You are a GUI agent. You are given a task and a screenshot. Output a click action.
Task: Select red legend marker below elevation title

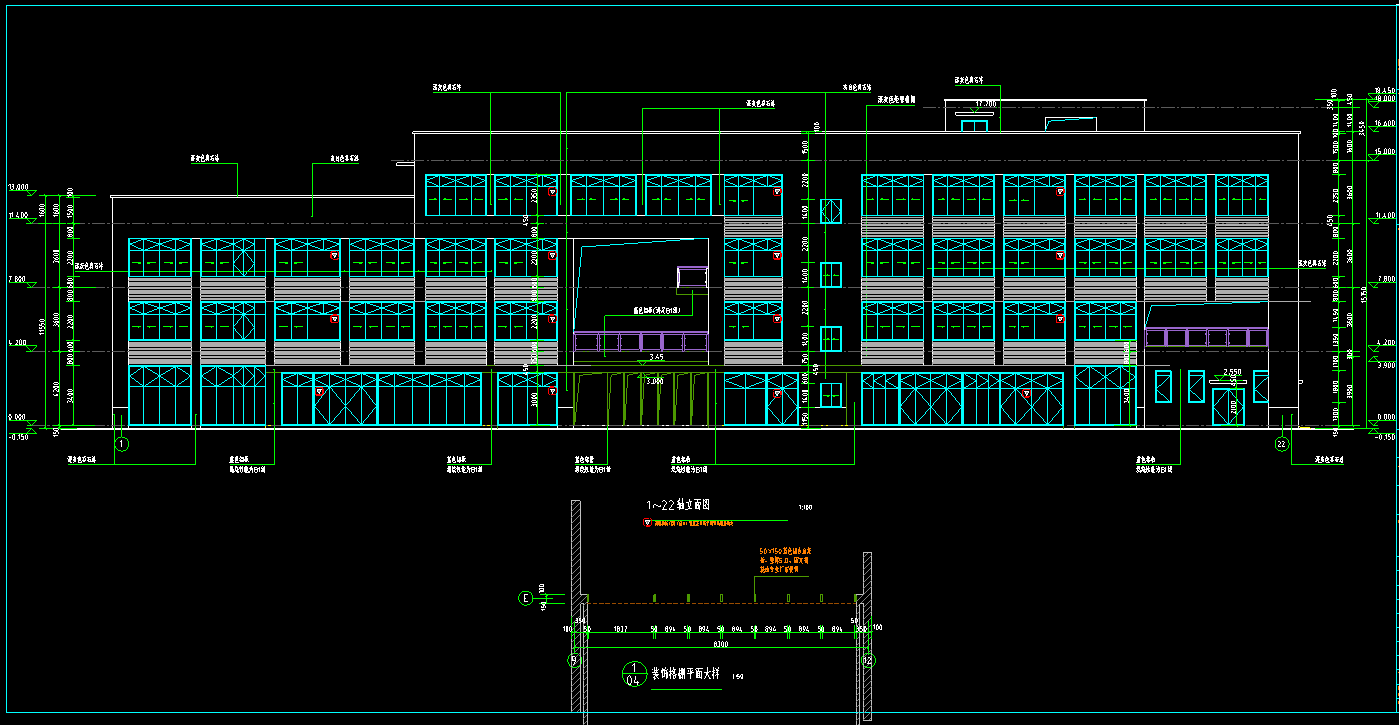(x=647, y=522)
